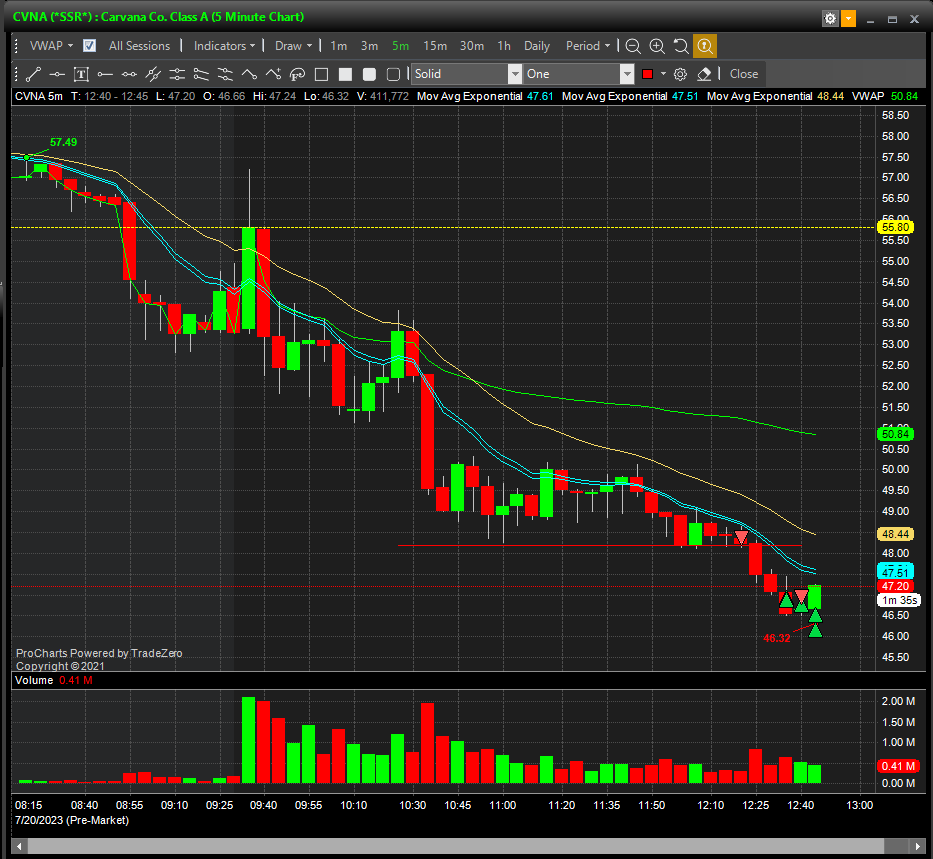Screen dimensions: 933x859
Task: Click the lowest green up triangle marker
Action: pyautogui.click(x=815, y=631)
